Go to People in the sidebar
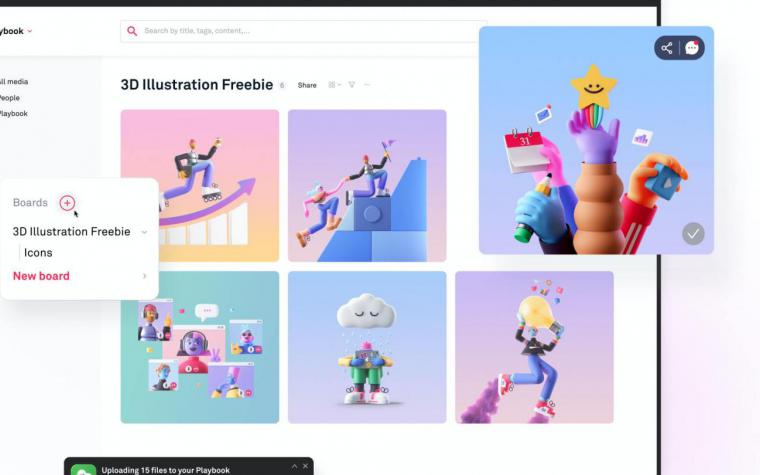 pos(10,97)
